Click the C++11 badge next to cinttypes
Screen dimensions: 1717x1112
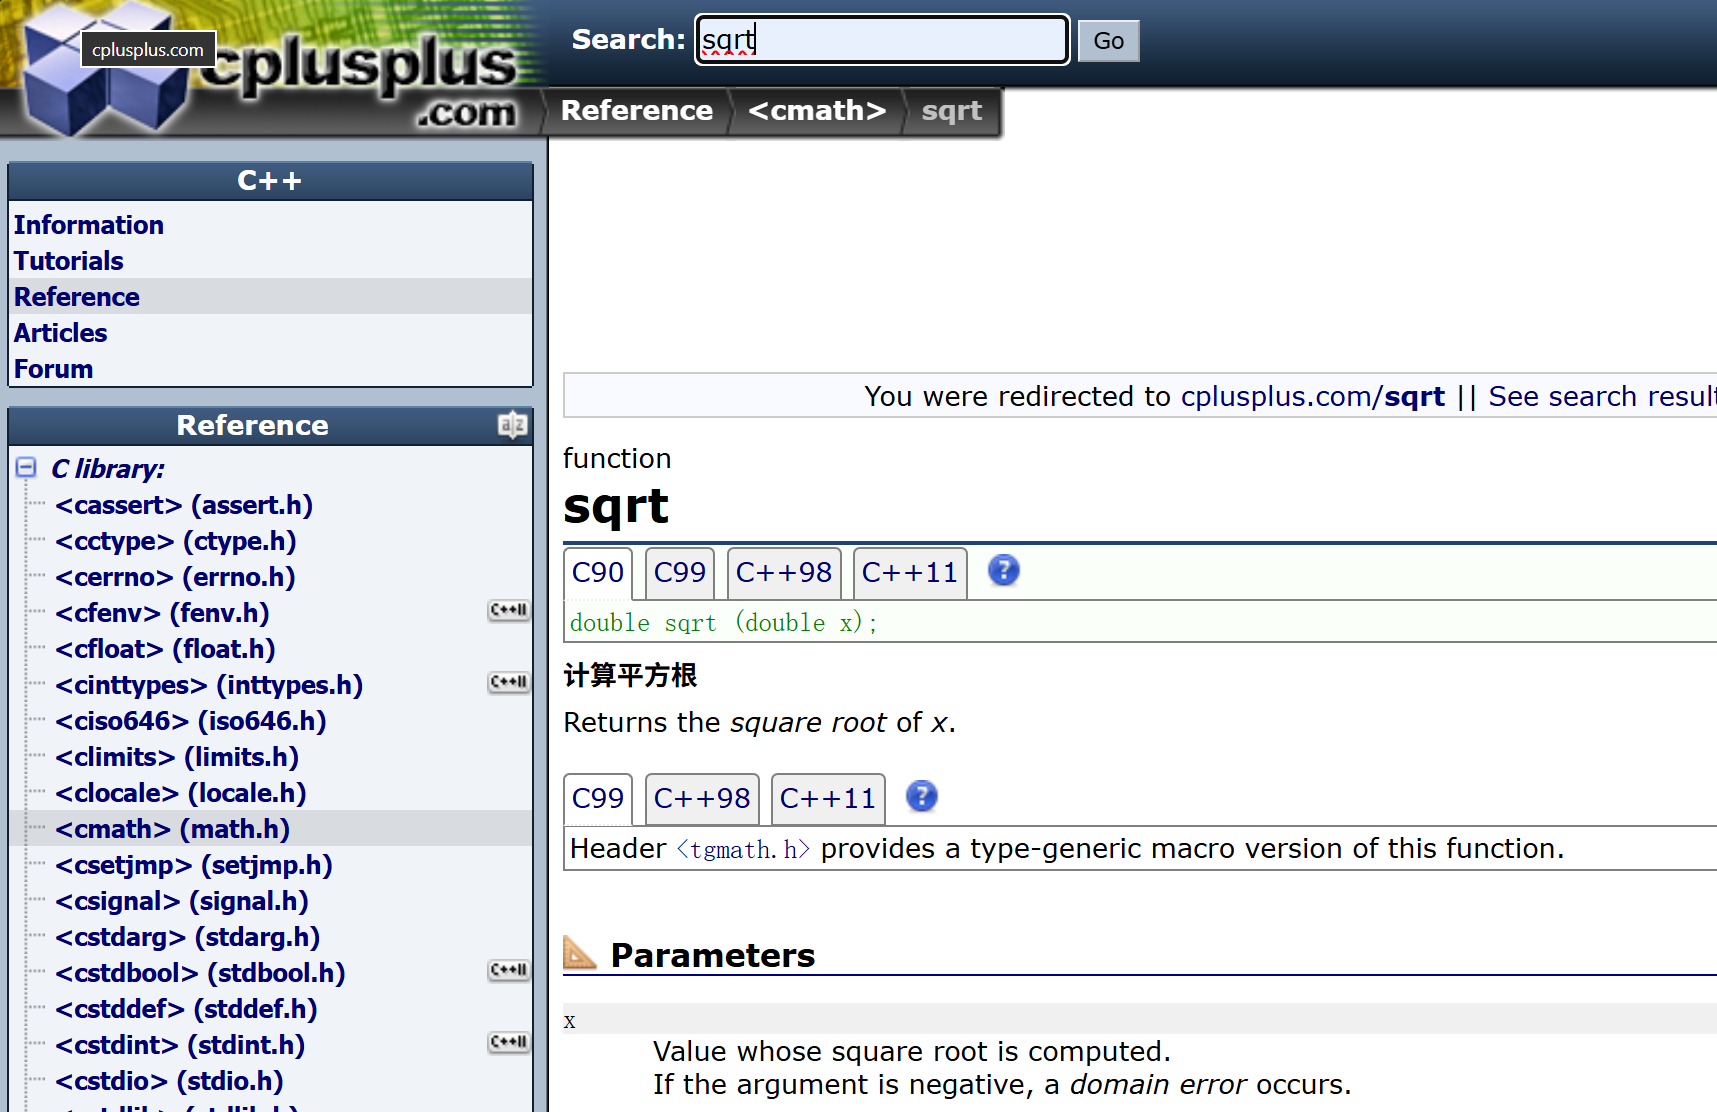pos(509,683)
